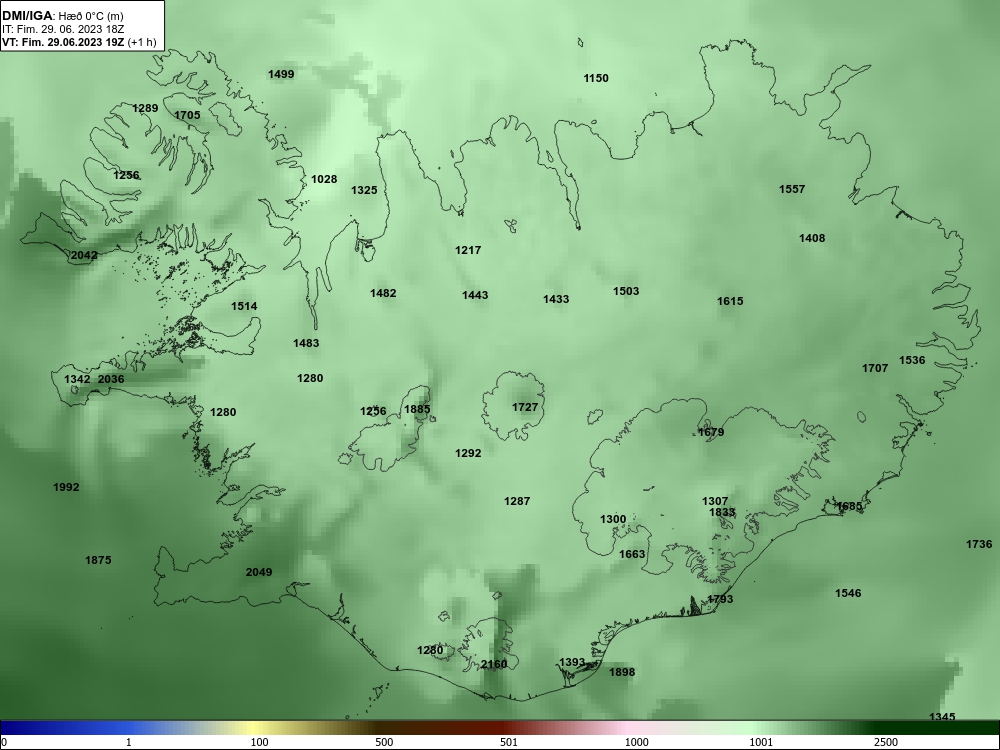Click the 1536 height label
Viewport: 1000px width, 750px height.
912,360
